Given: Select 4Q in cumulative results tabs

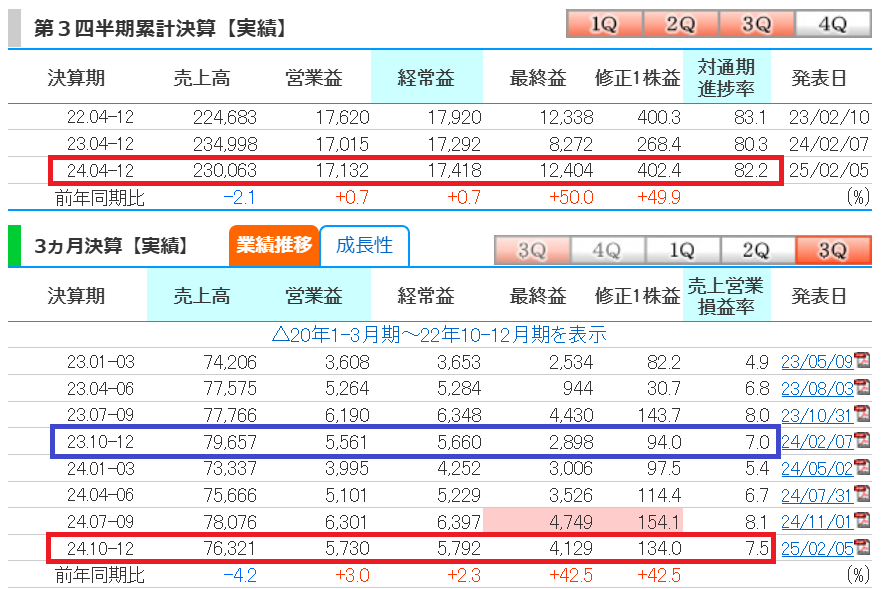Looking at the screenshot, I should pyautogui.click(x=833, y=24).
